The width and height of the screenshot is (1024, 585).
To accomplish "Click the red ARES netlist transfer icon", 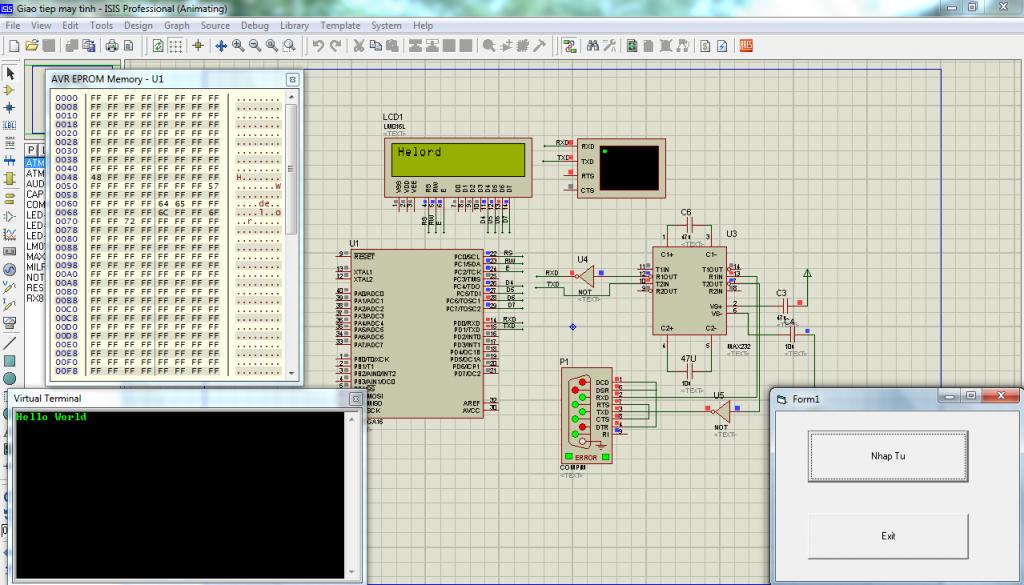I will [x=746, y=45].
